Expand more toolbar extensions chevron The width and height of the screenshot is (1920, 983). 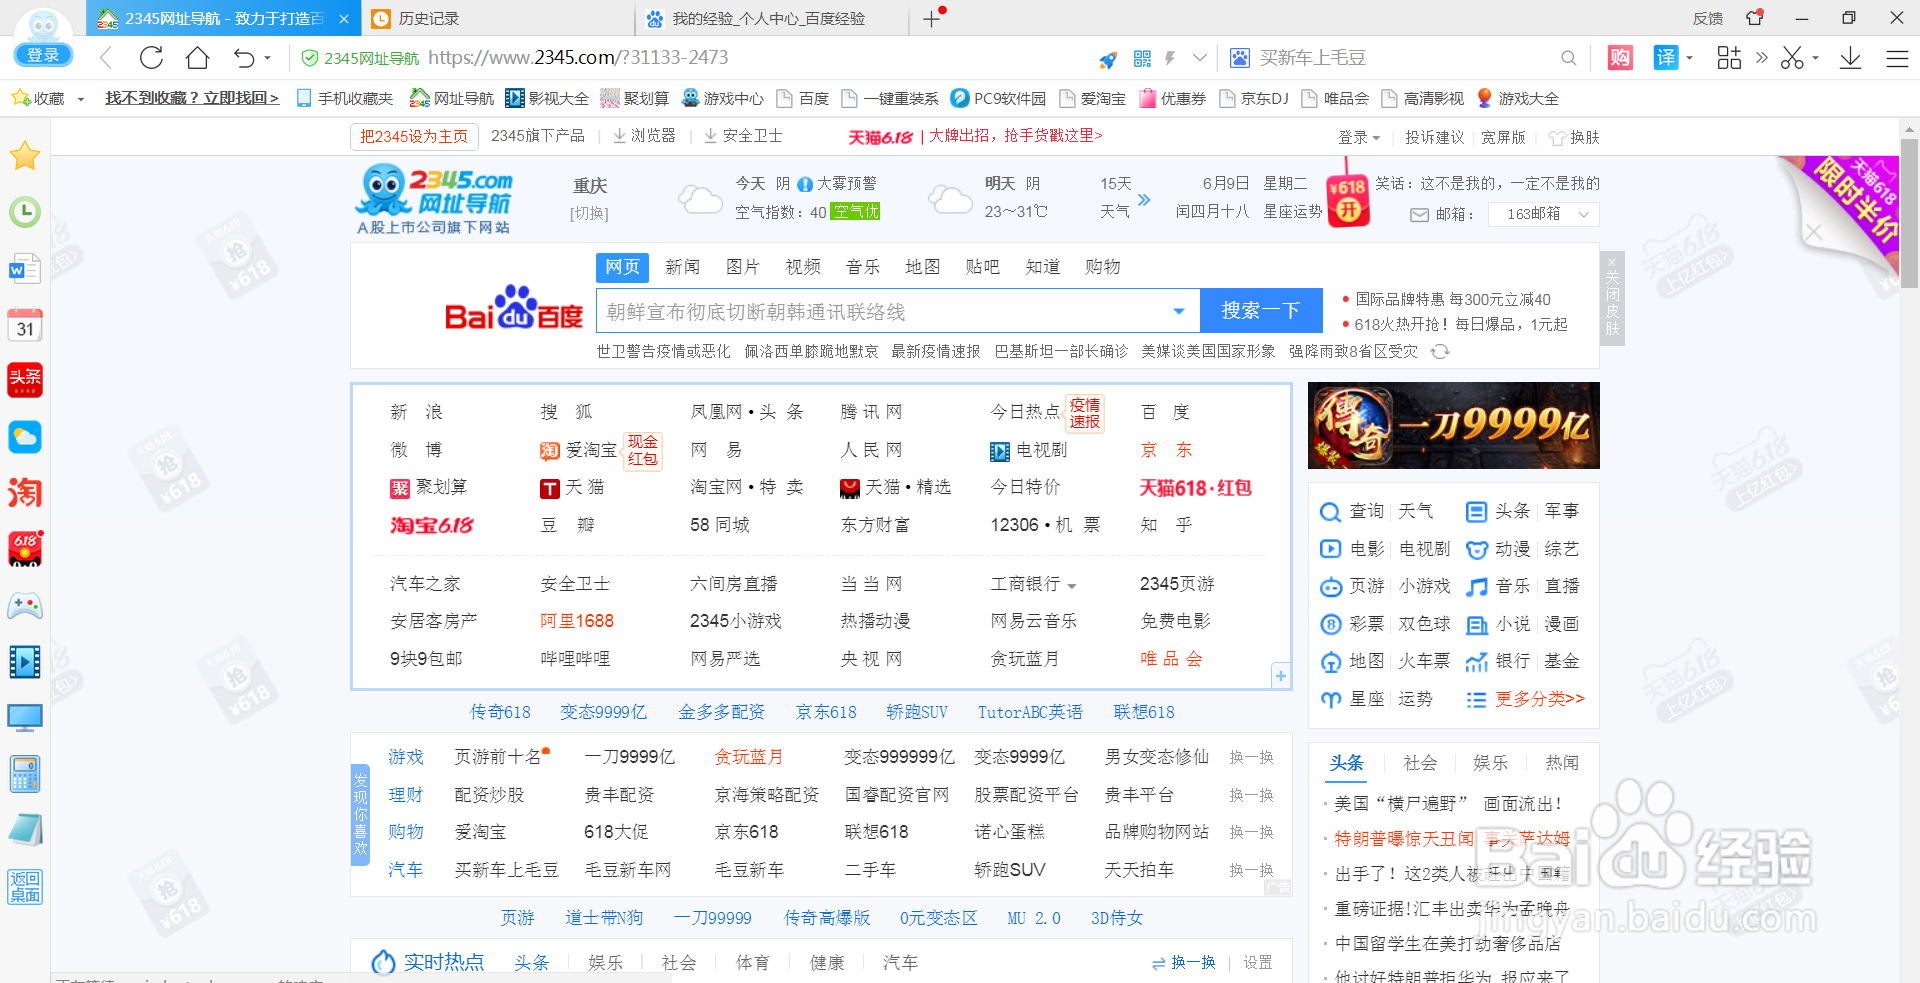tap(1761, 58)
